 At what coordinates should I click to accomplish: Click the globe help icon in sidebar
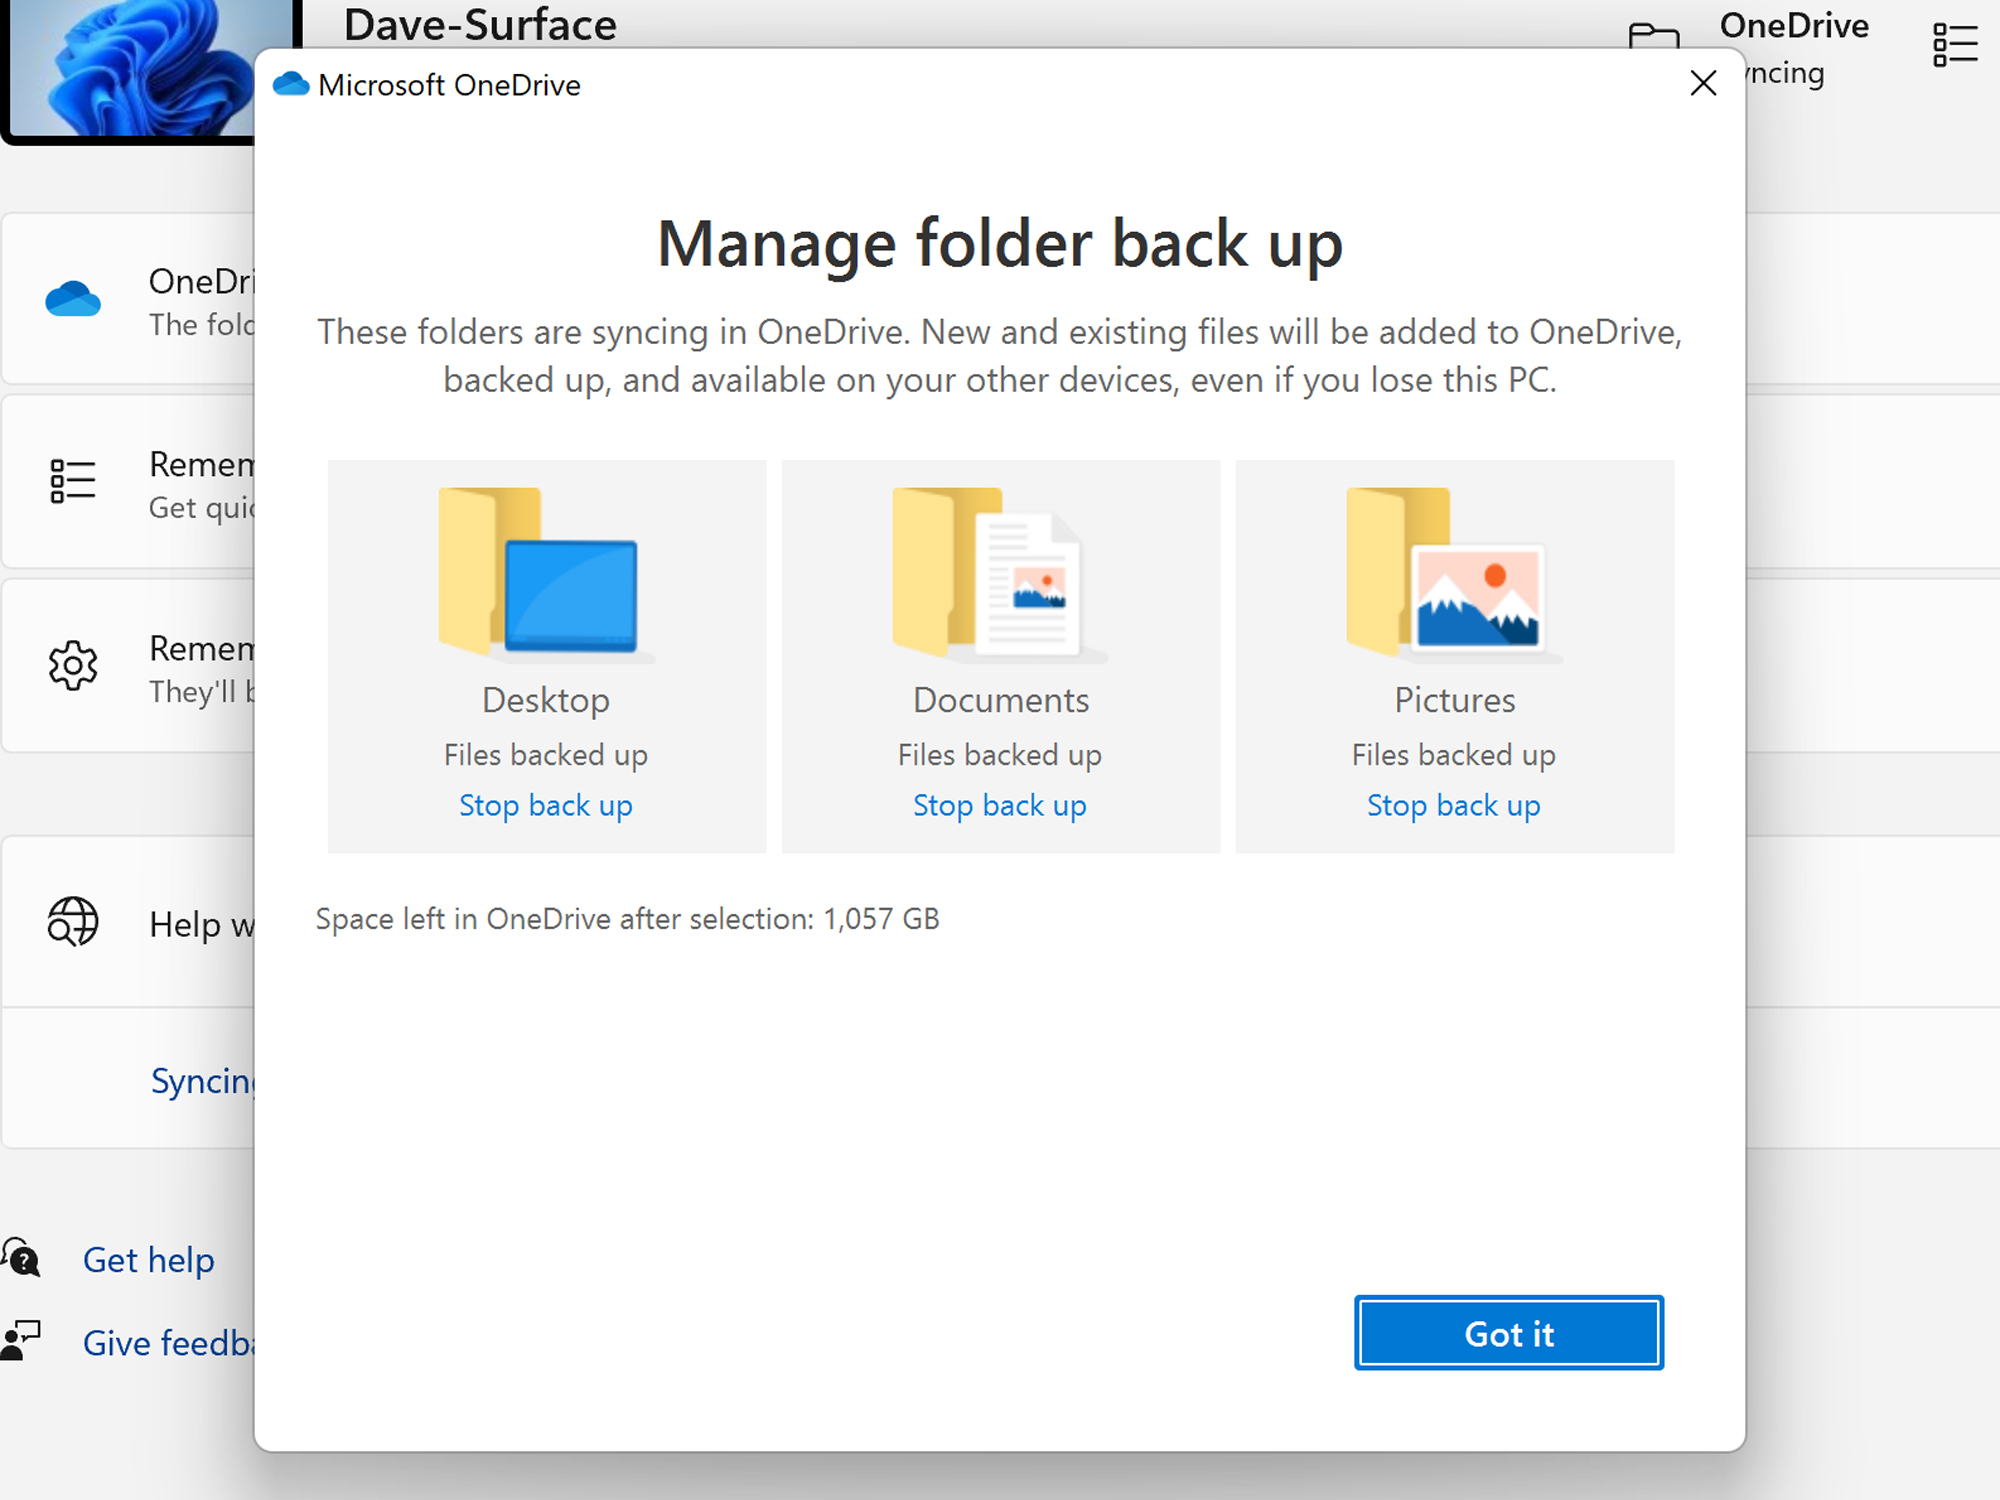(72, 923)
